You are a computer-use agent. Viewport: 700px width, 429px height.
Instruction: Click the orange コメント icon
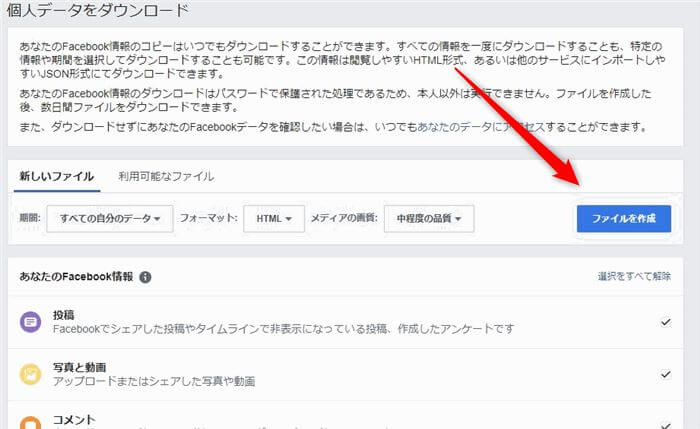(30, 423)
